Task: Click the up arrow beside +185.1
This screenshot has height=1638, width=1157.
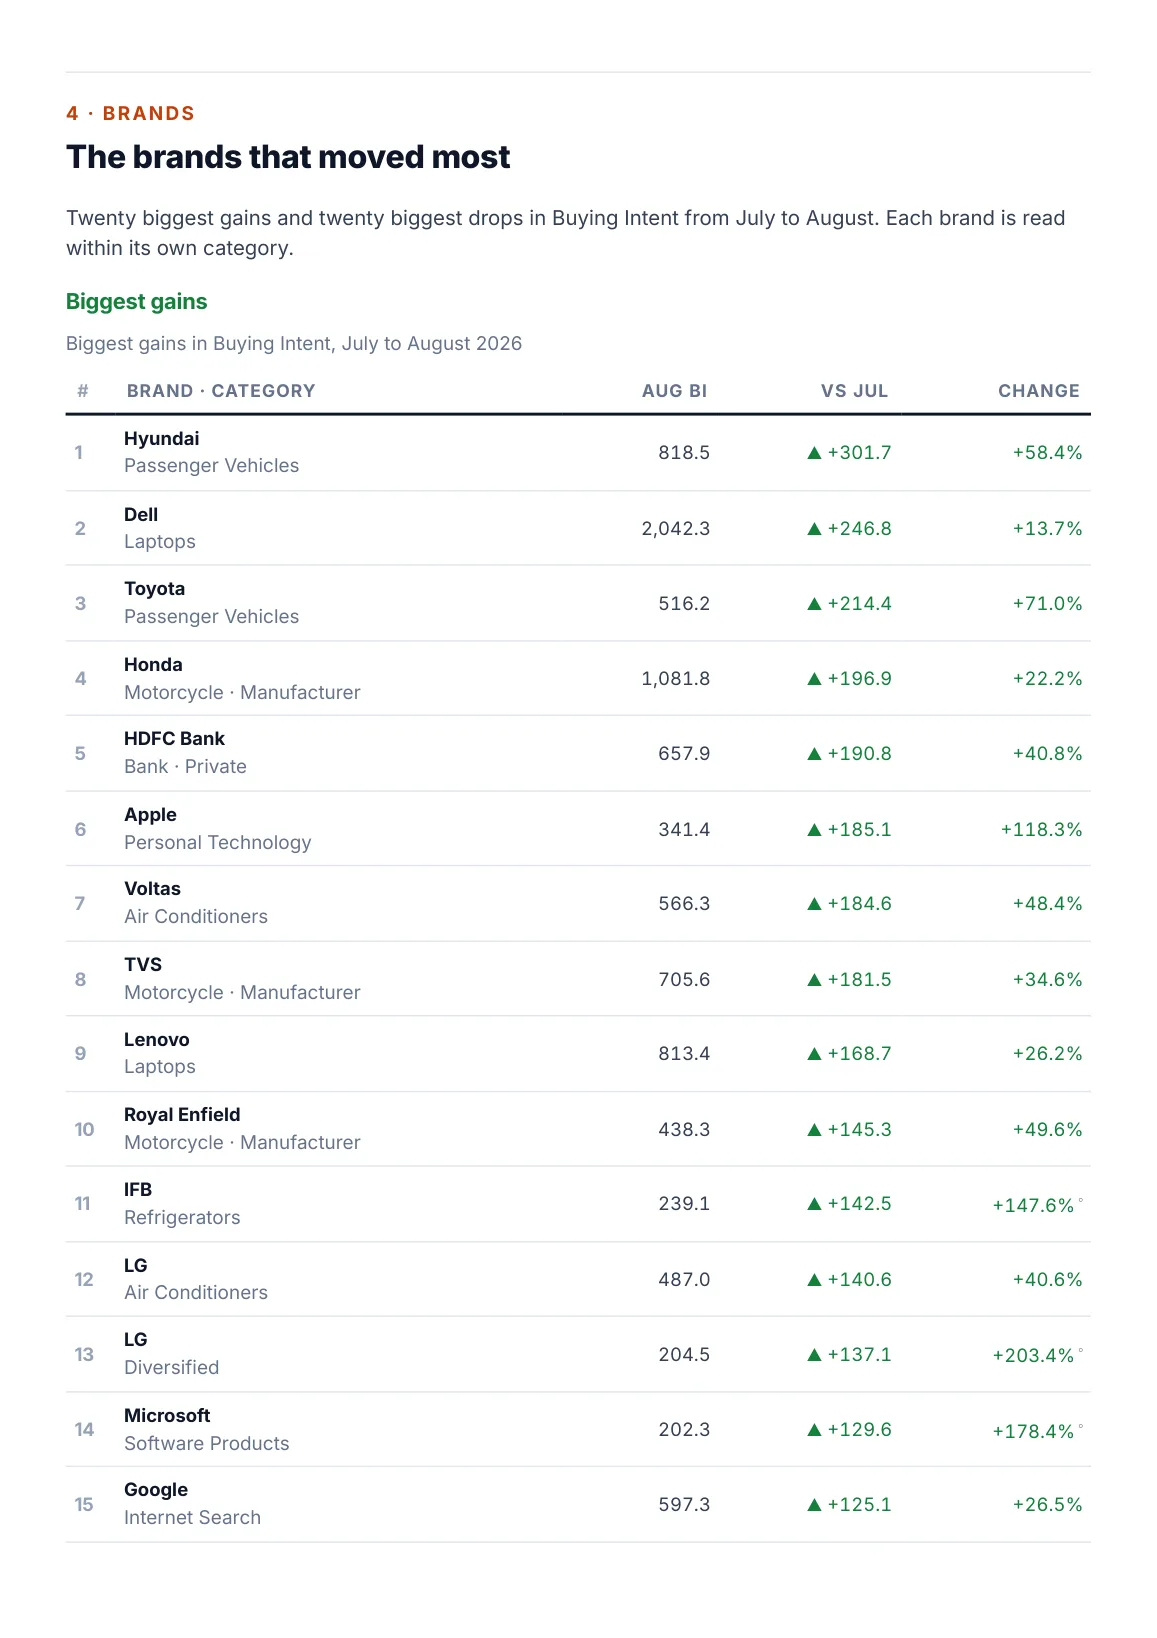Action: point(814,830)
